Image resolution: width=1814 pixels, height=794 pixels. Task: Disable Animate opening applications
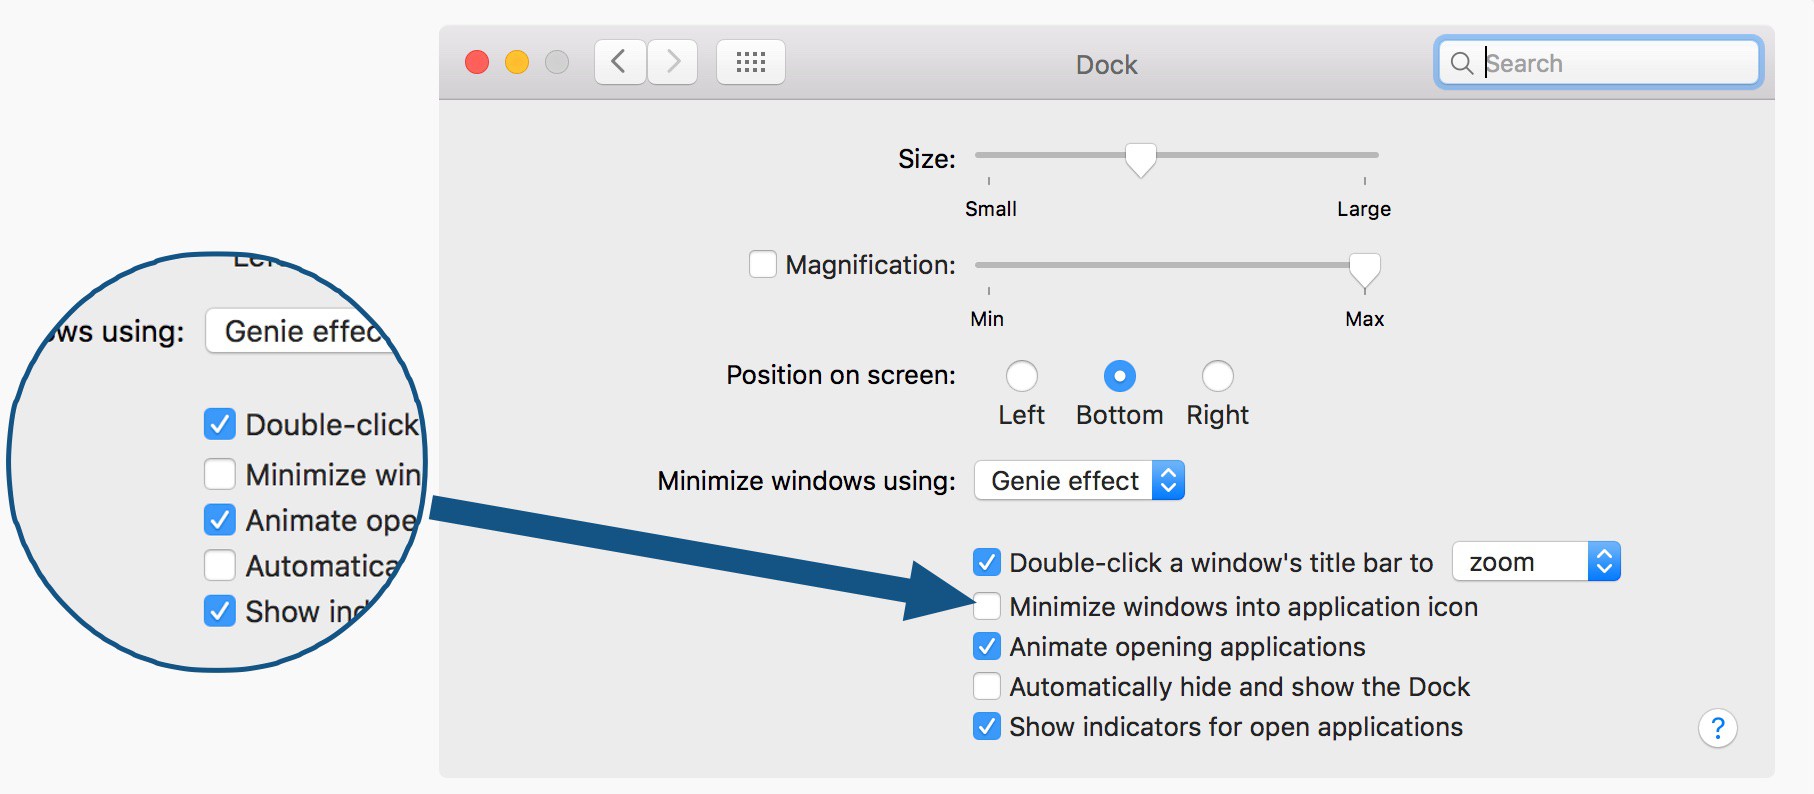click(x=985, y=646)
